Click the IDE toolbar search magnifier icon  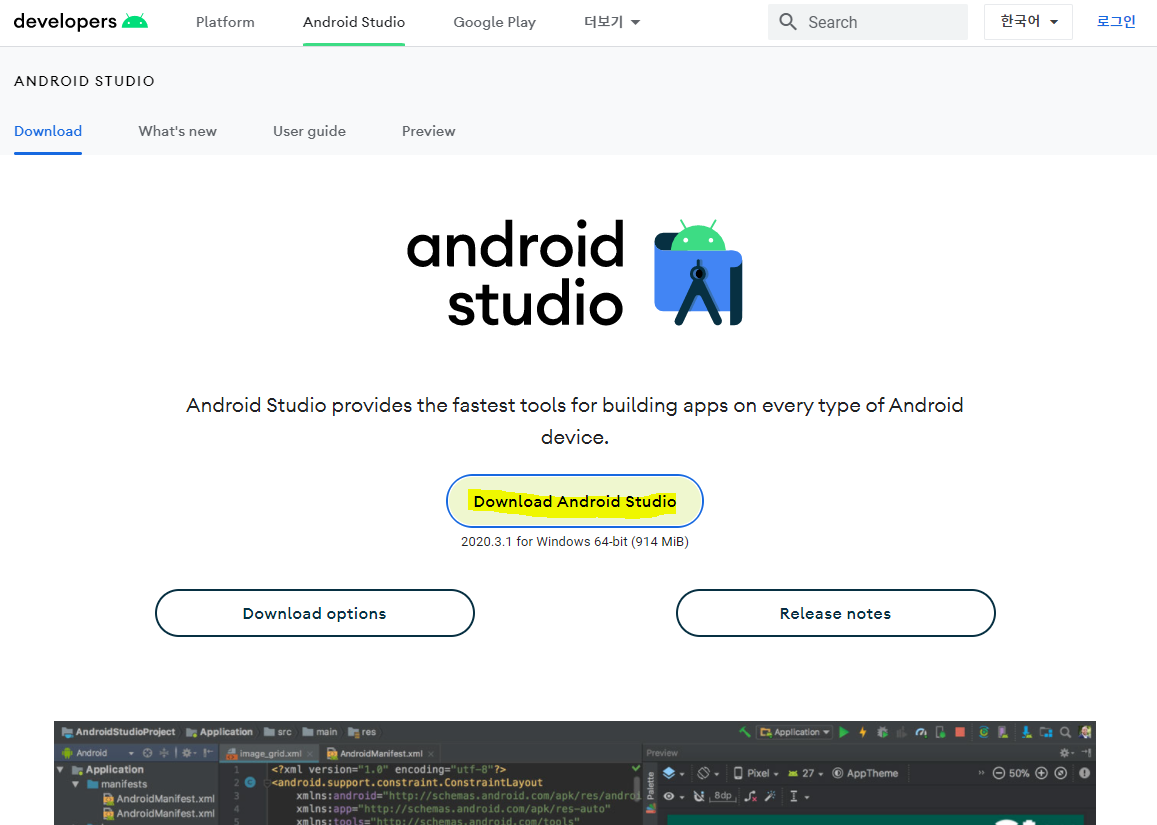[x=1066, y=732]
